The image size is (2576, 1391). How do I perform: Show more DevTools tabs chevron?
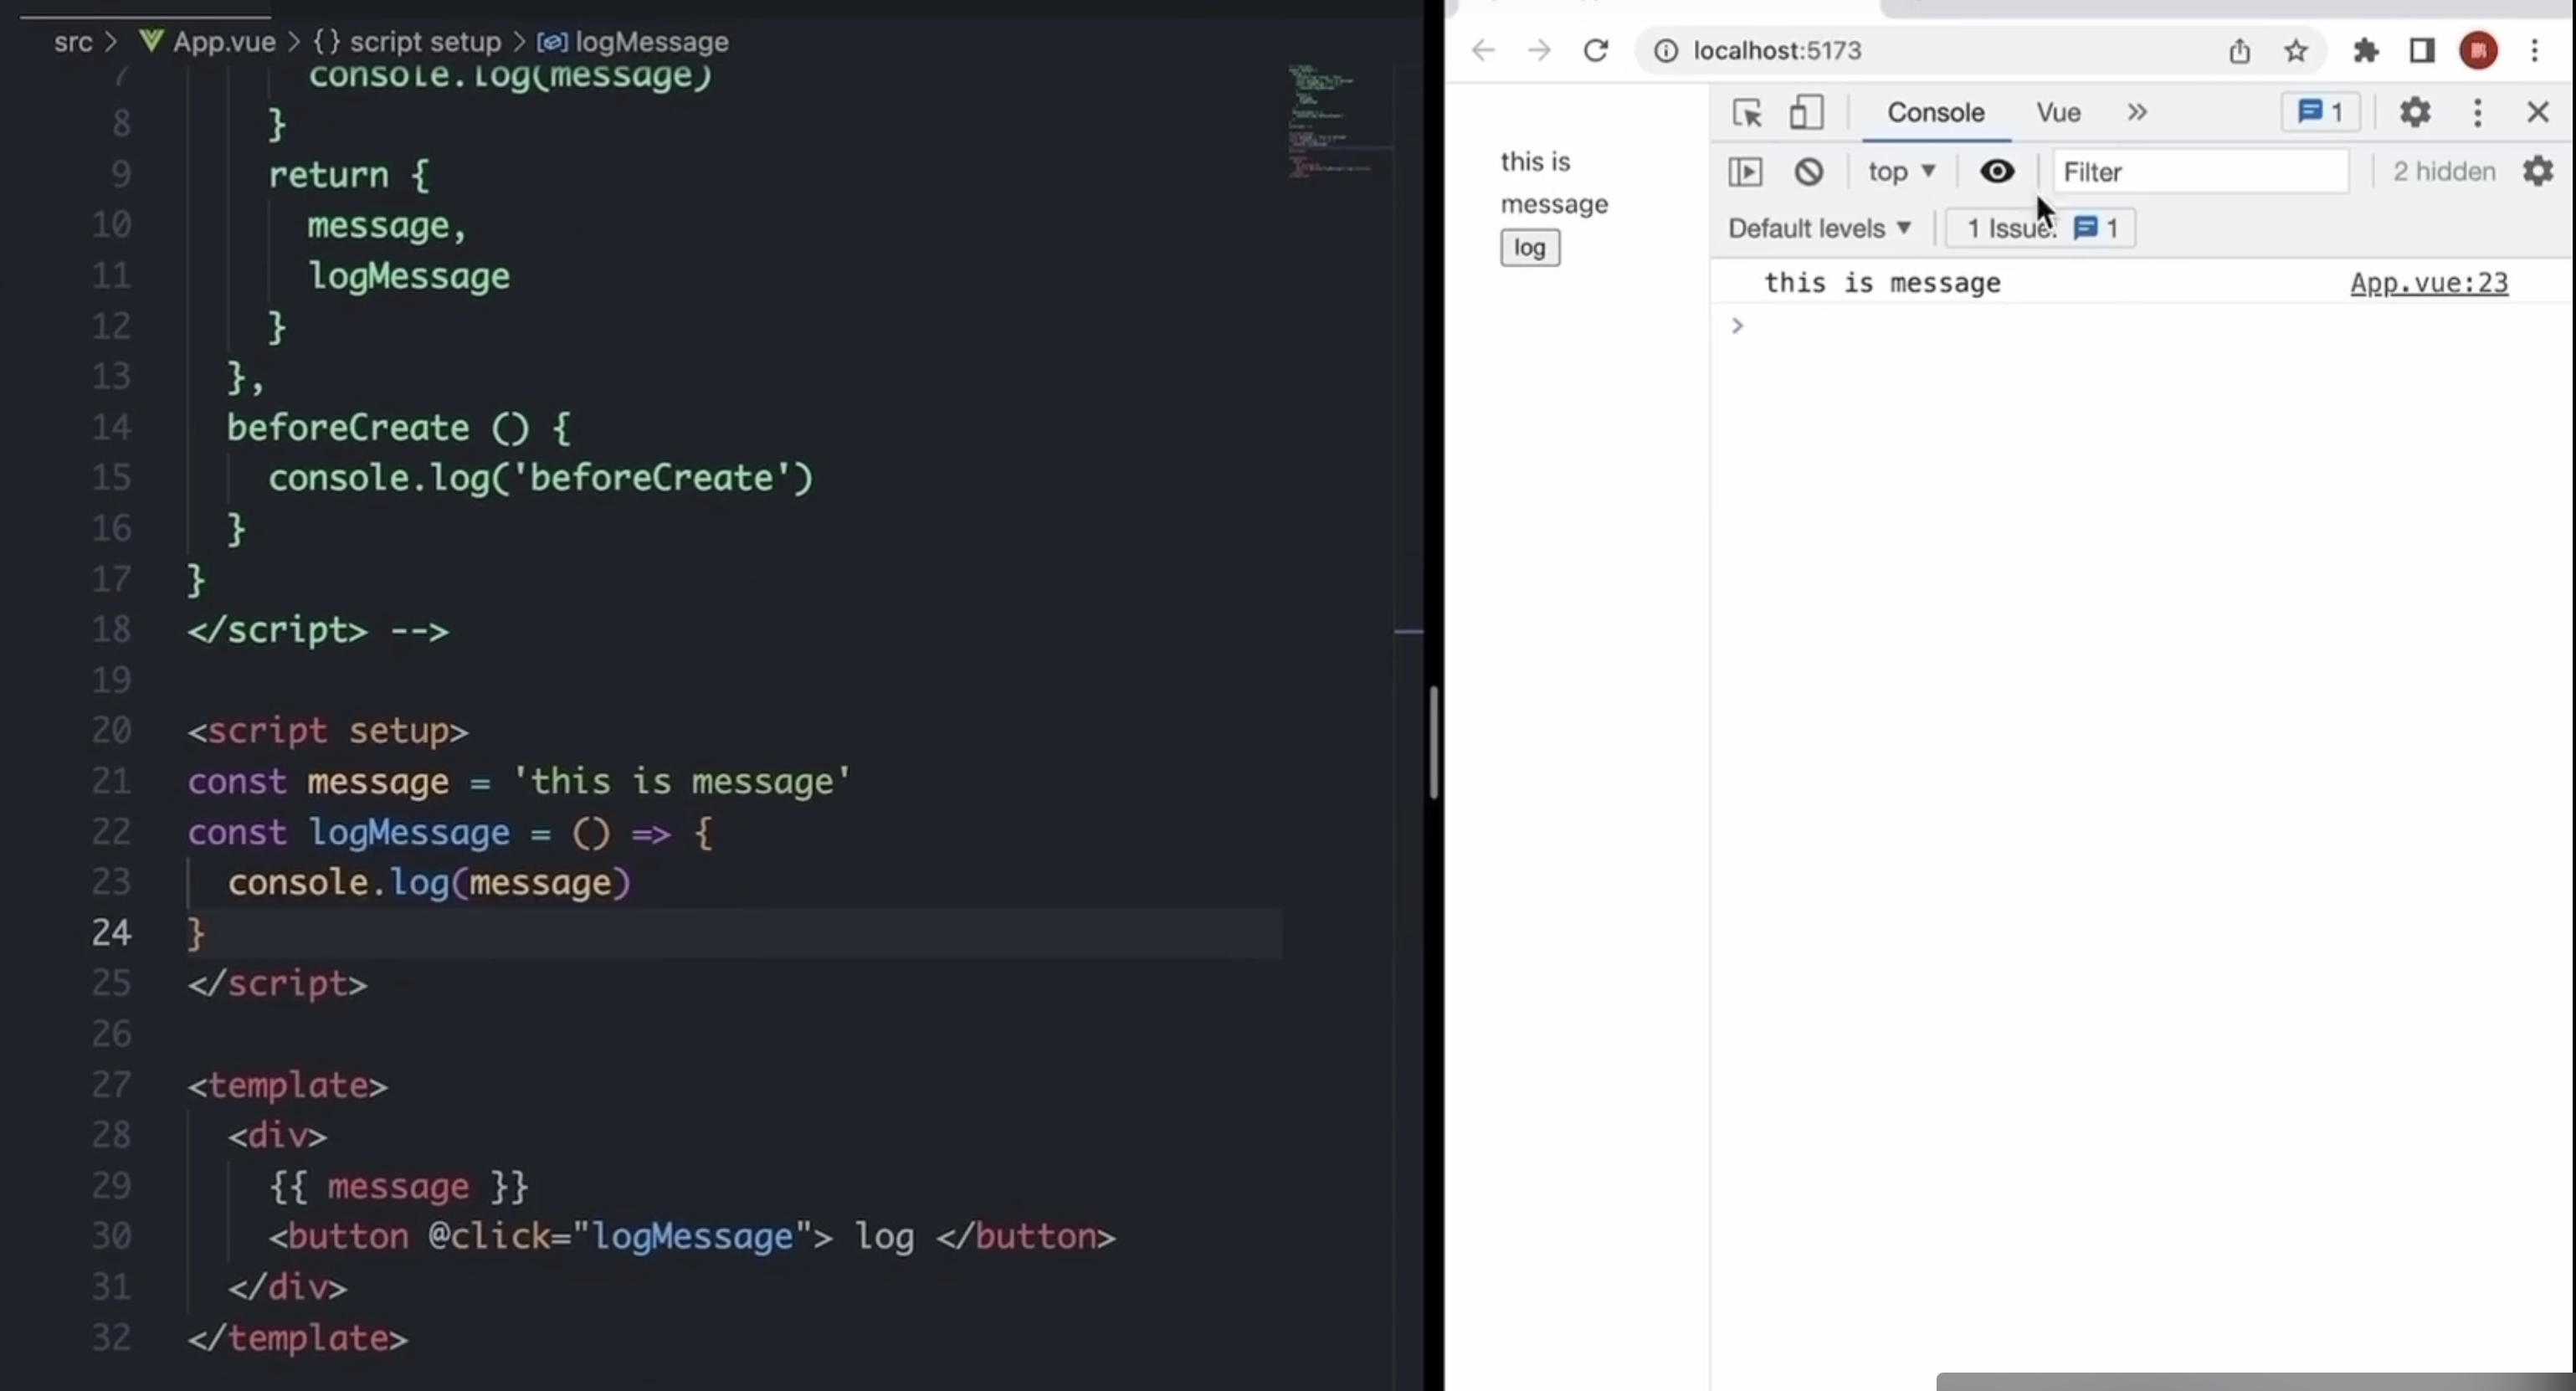pyautogui.click(x=2137, y=112)
